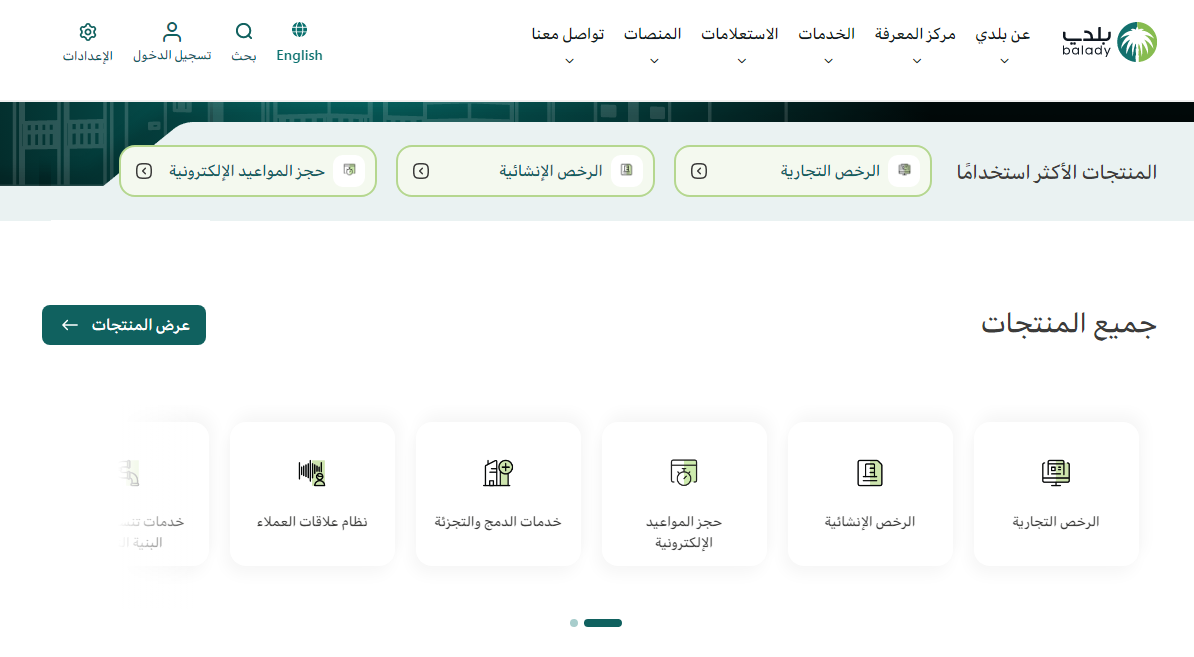Expand chevron under المنصات
Viewport: 1194px width, 657px height.
click(654, 61)
